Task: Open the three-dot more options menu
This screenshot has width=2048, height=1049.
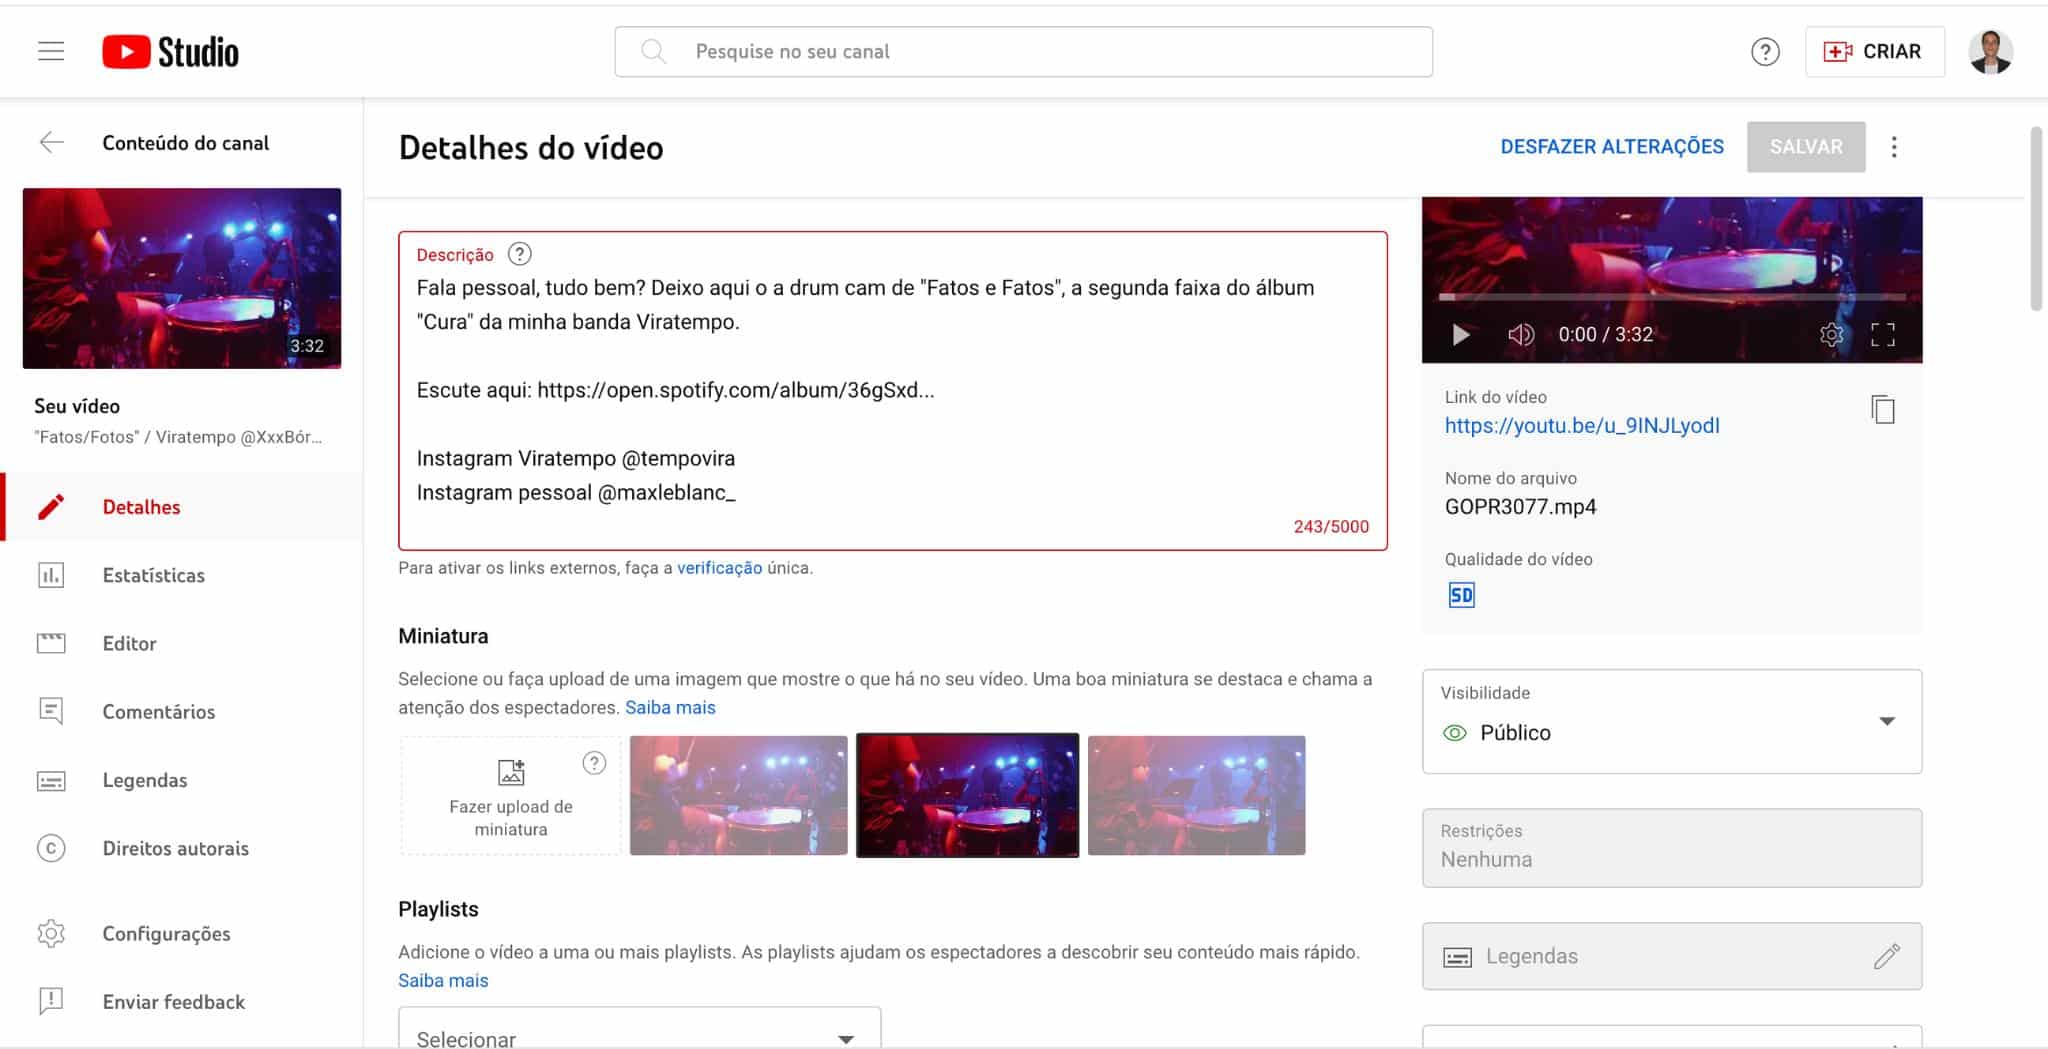Action: pyautogui.click(x=1894, y=147)
